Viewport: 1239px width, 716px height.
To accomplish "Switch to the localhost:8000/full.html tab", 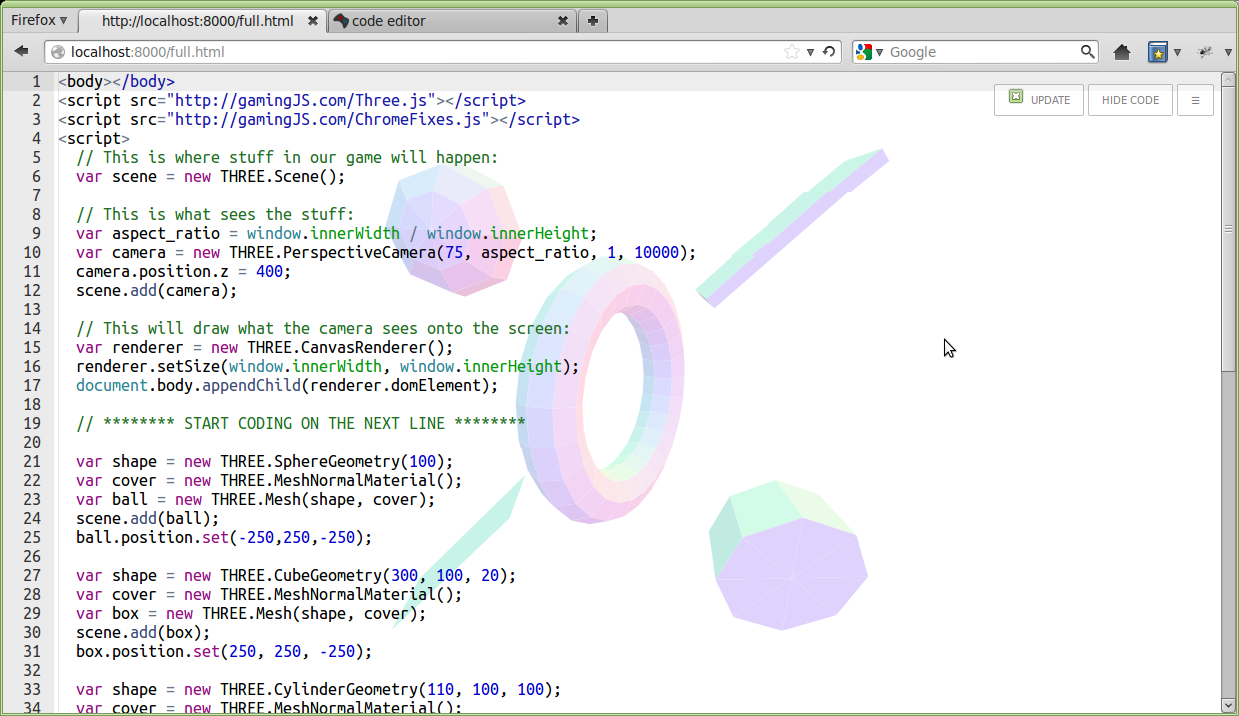I will 197,21.
